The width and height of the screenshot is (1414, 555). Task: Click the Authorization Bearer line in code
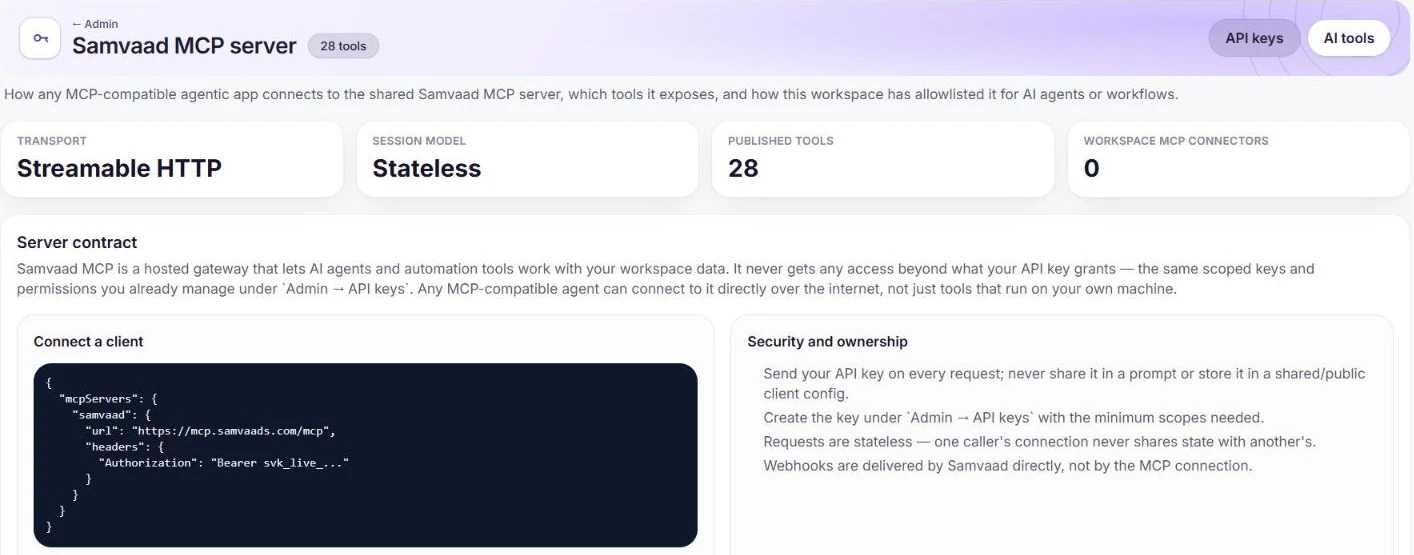223,463
